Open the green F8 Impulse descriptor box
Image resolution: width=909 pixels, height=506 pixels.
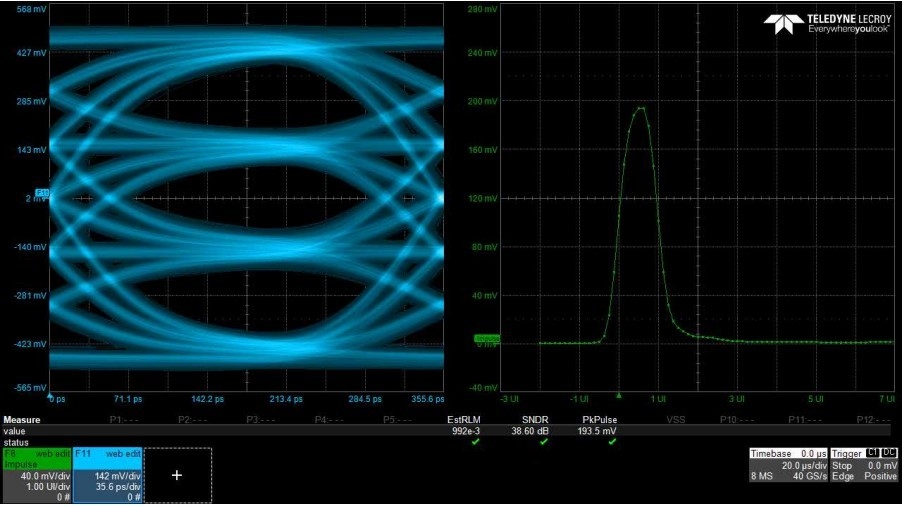tap(36, 475)
